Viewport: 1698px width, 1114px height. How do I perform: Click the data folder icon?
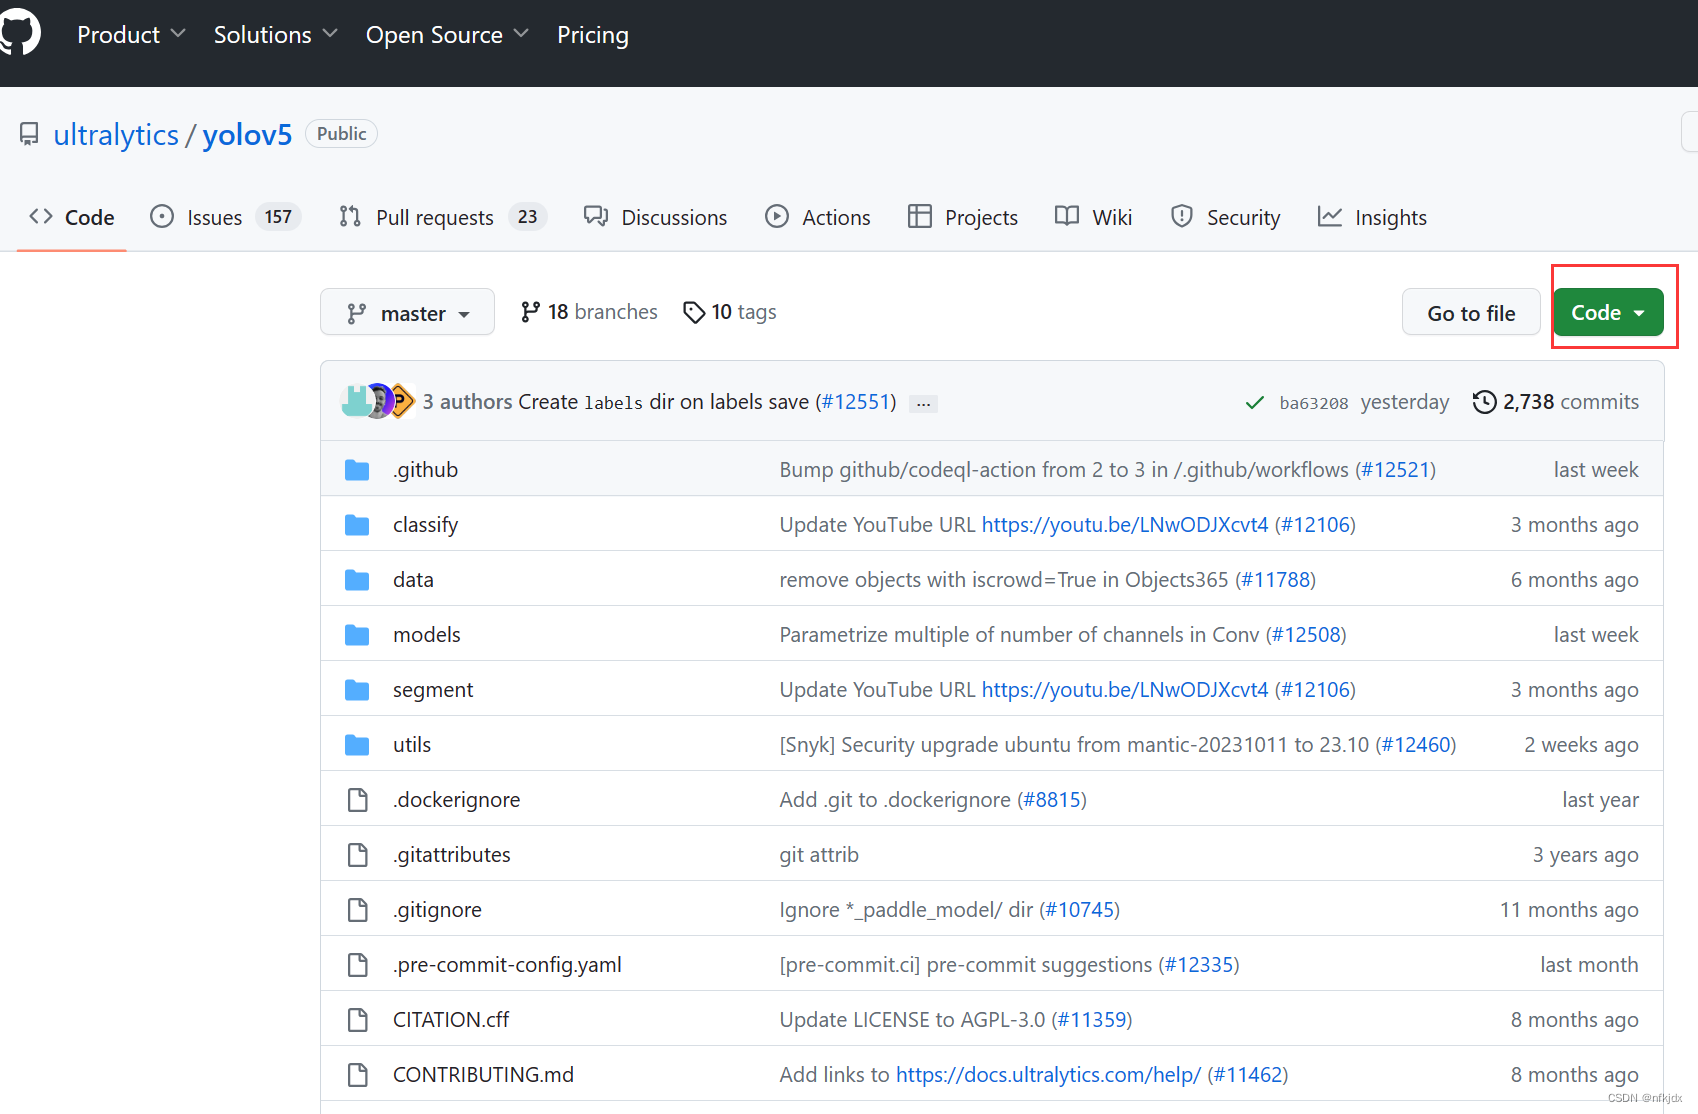pyautogui.click(x=357, y=580)
